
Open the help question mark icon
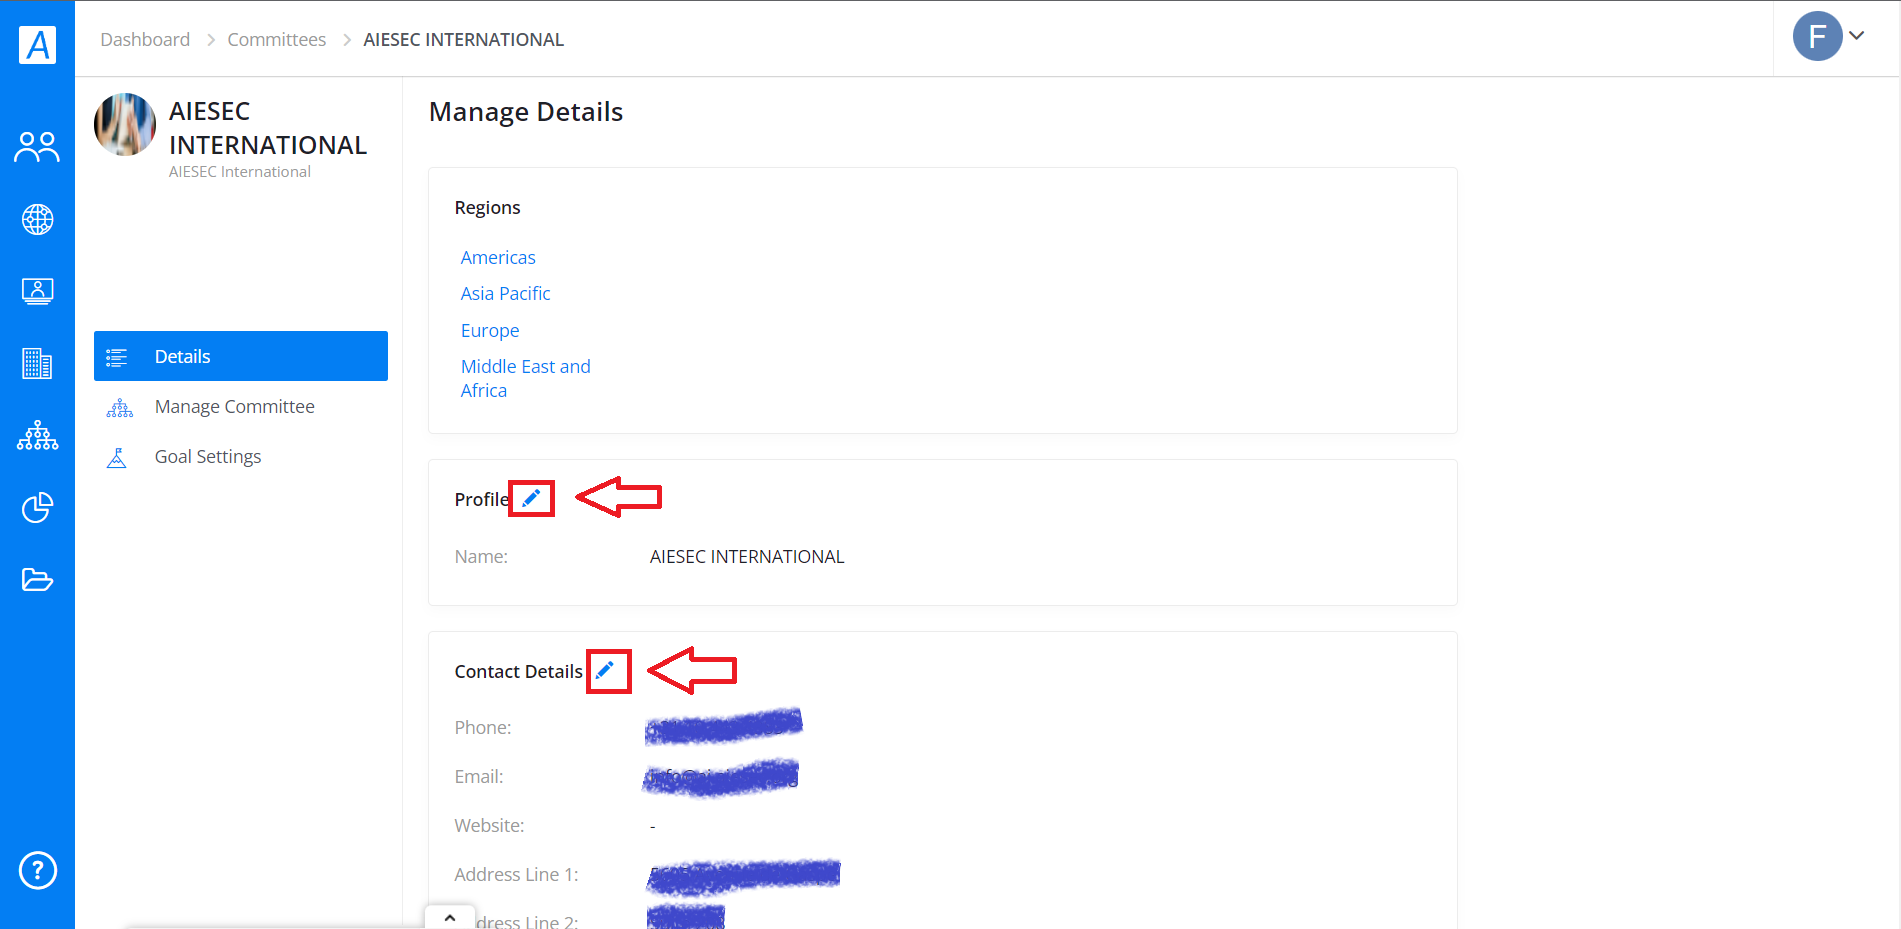click(x=38, y=870)
